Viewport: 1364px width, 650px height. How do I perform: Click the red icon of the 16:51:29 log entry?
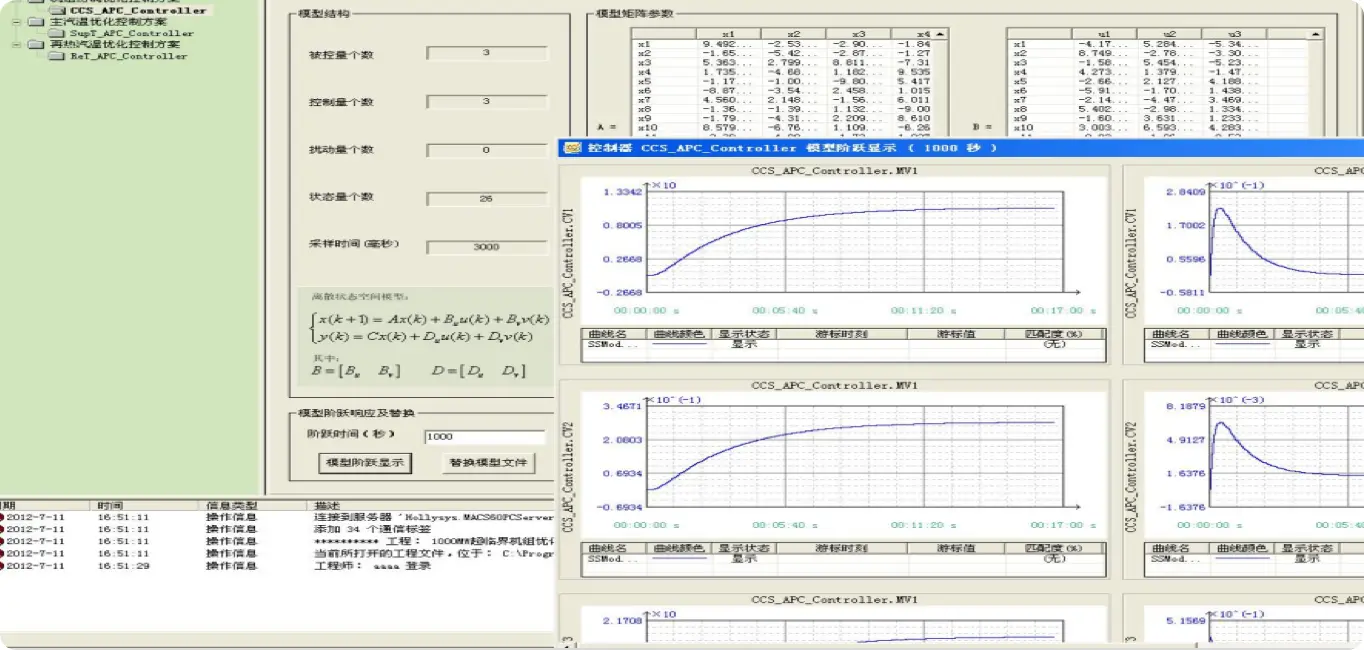click(2, 565)
